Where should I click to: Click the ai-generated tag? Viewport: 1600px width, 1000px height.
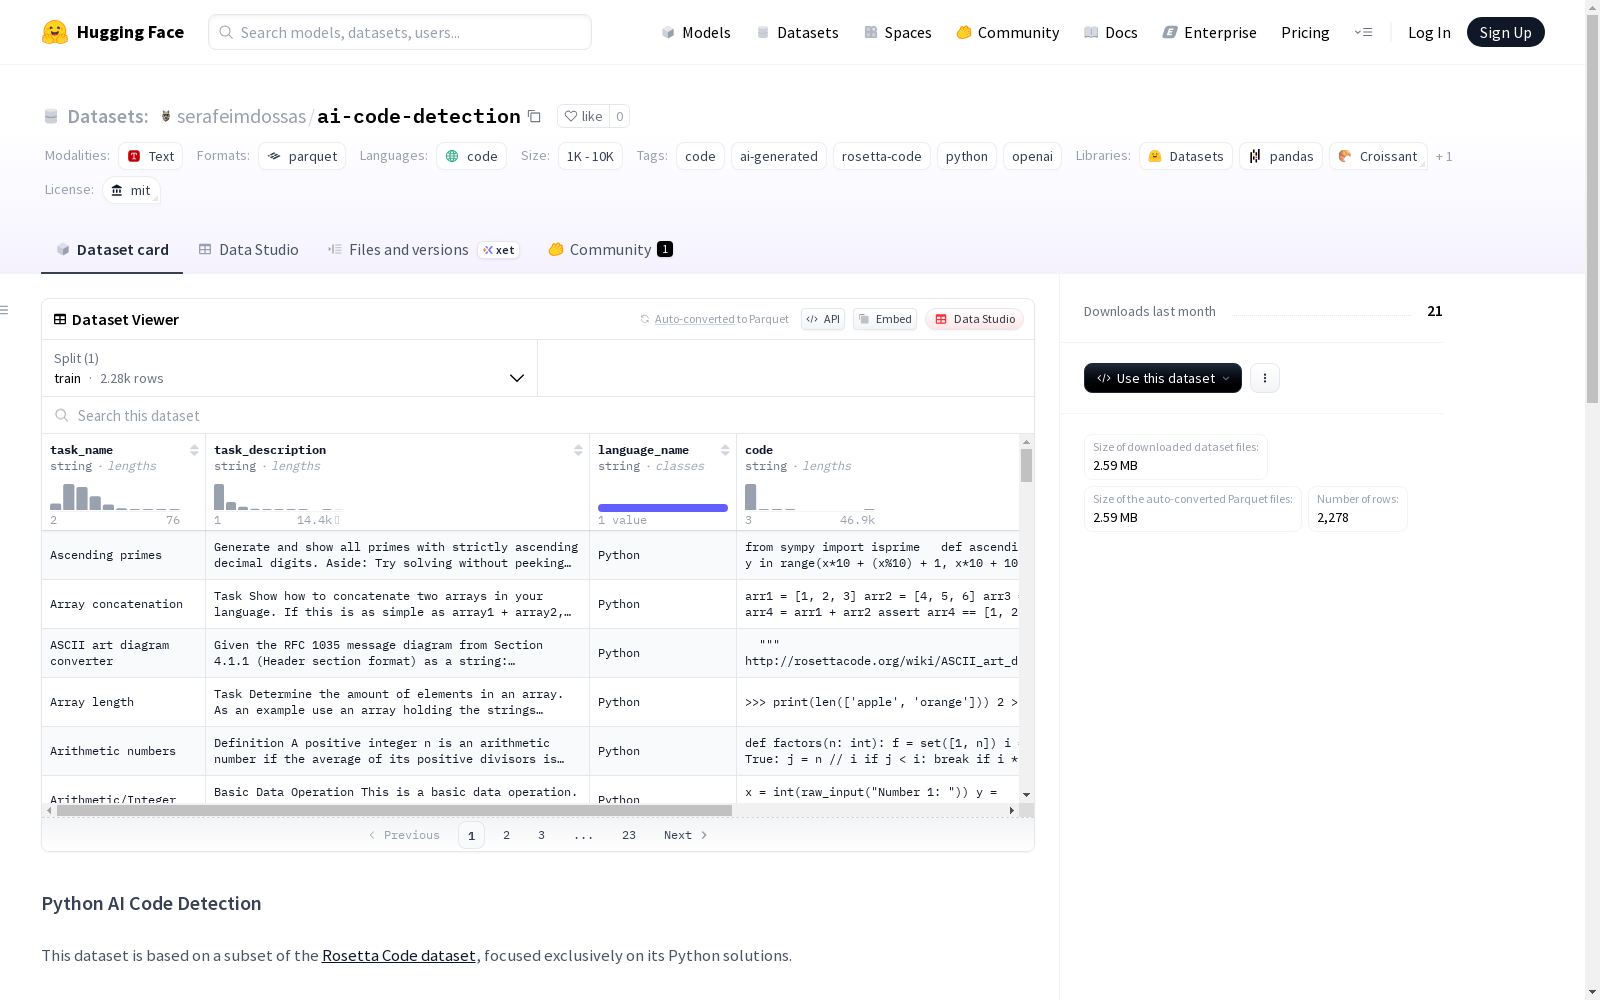tap(779, 156)
